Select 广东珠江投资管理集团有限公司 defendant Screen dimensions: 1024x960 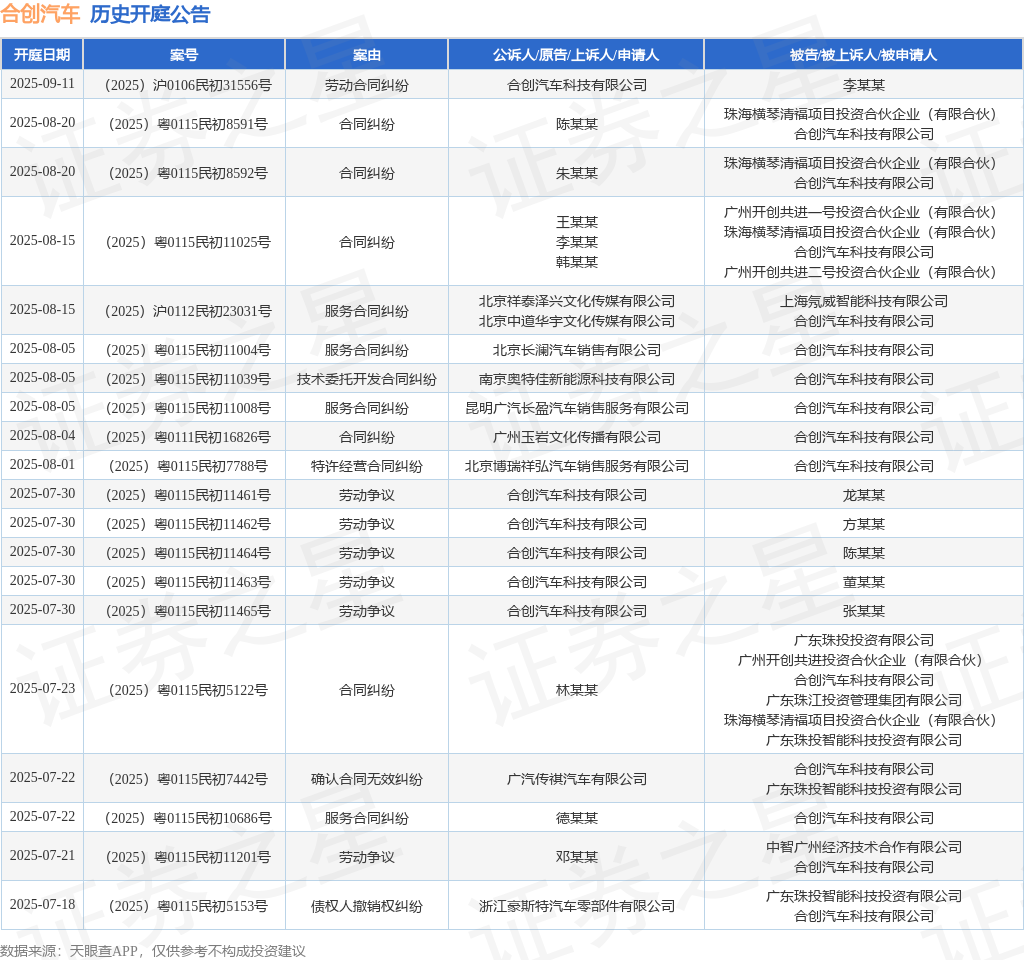[863, 700]
